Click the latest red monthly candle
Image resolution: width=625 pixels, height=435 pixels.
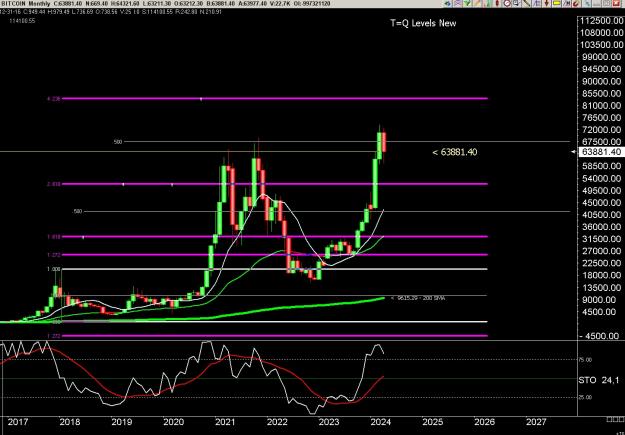(384, 142)
